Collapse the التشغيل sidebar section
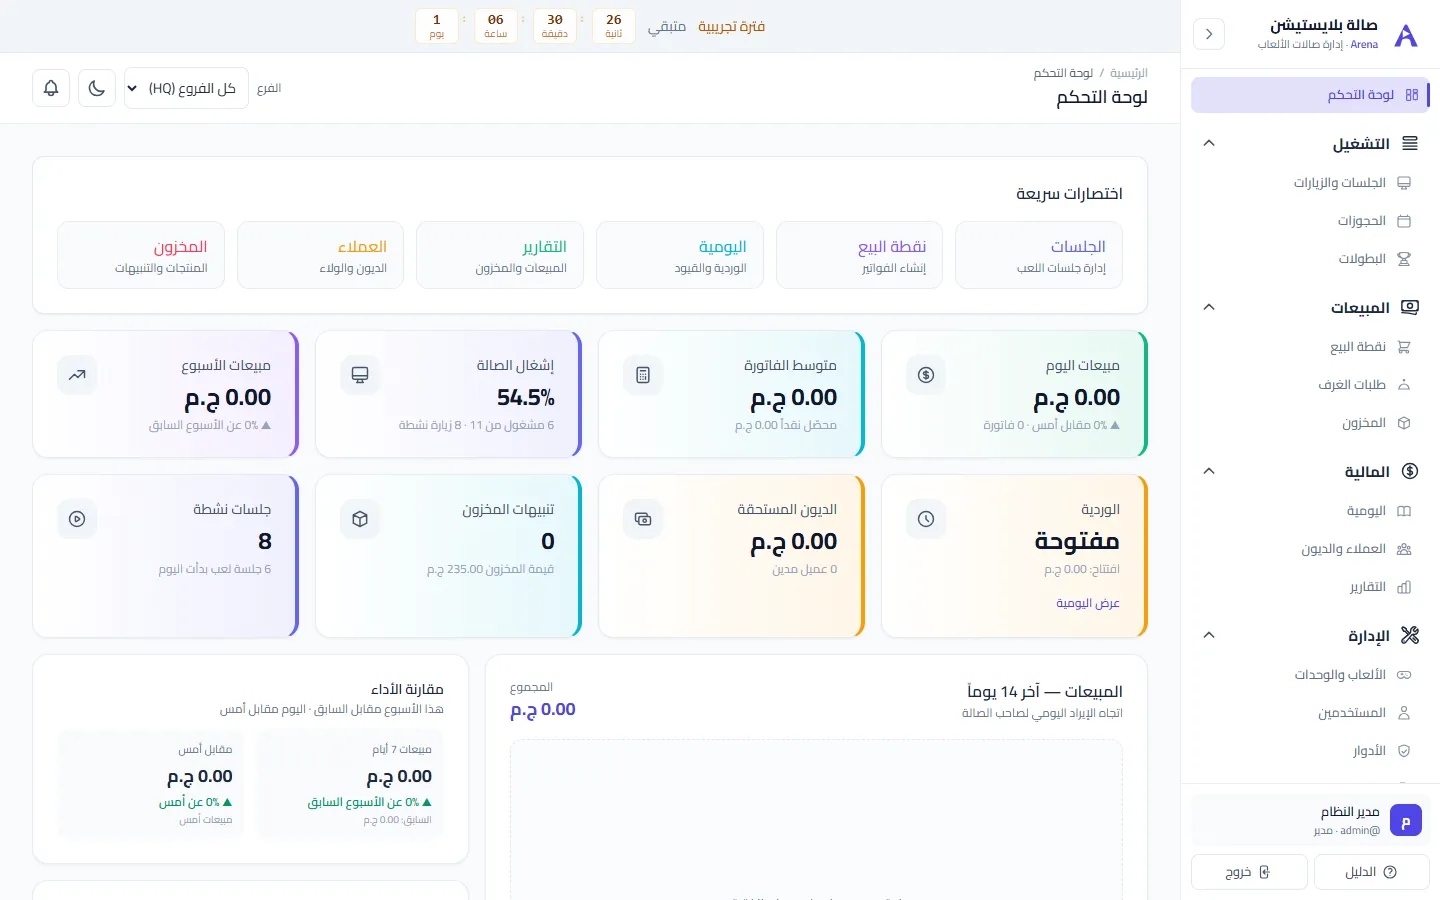The image size is (1440, 900). [x=1209, y=143]
